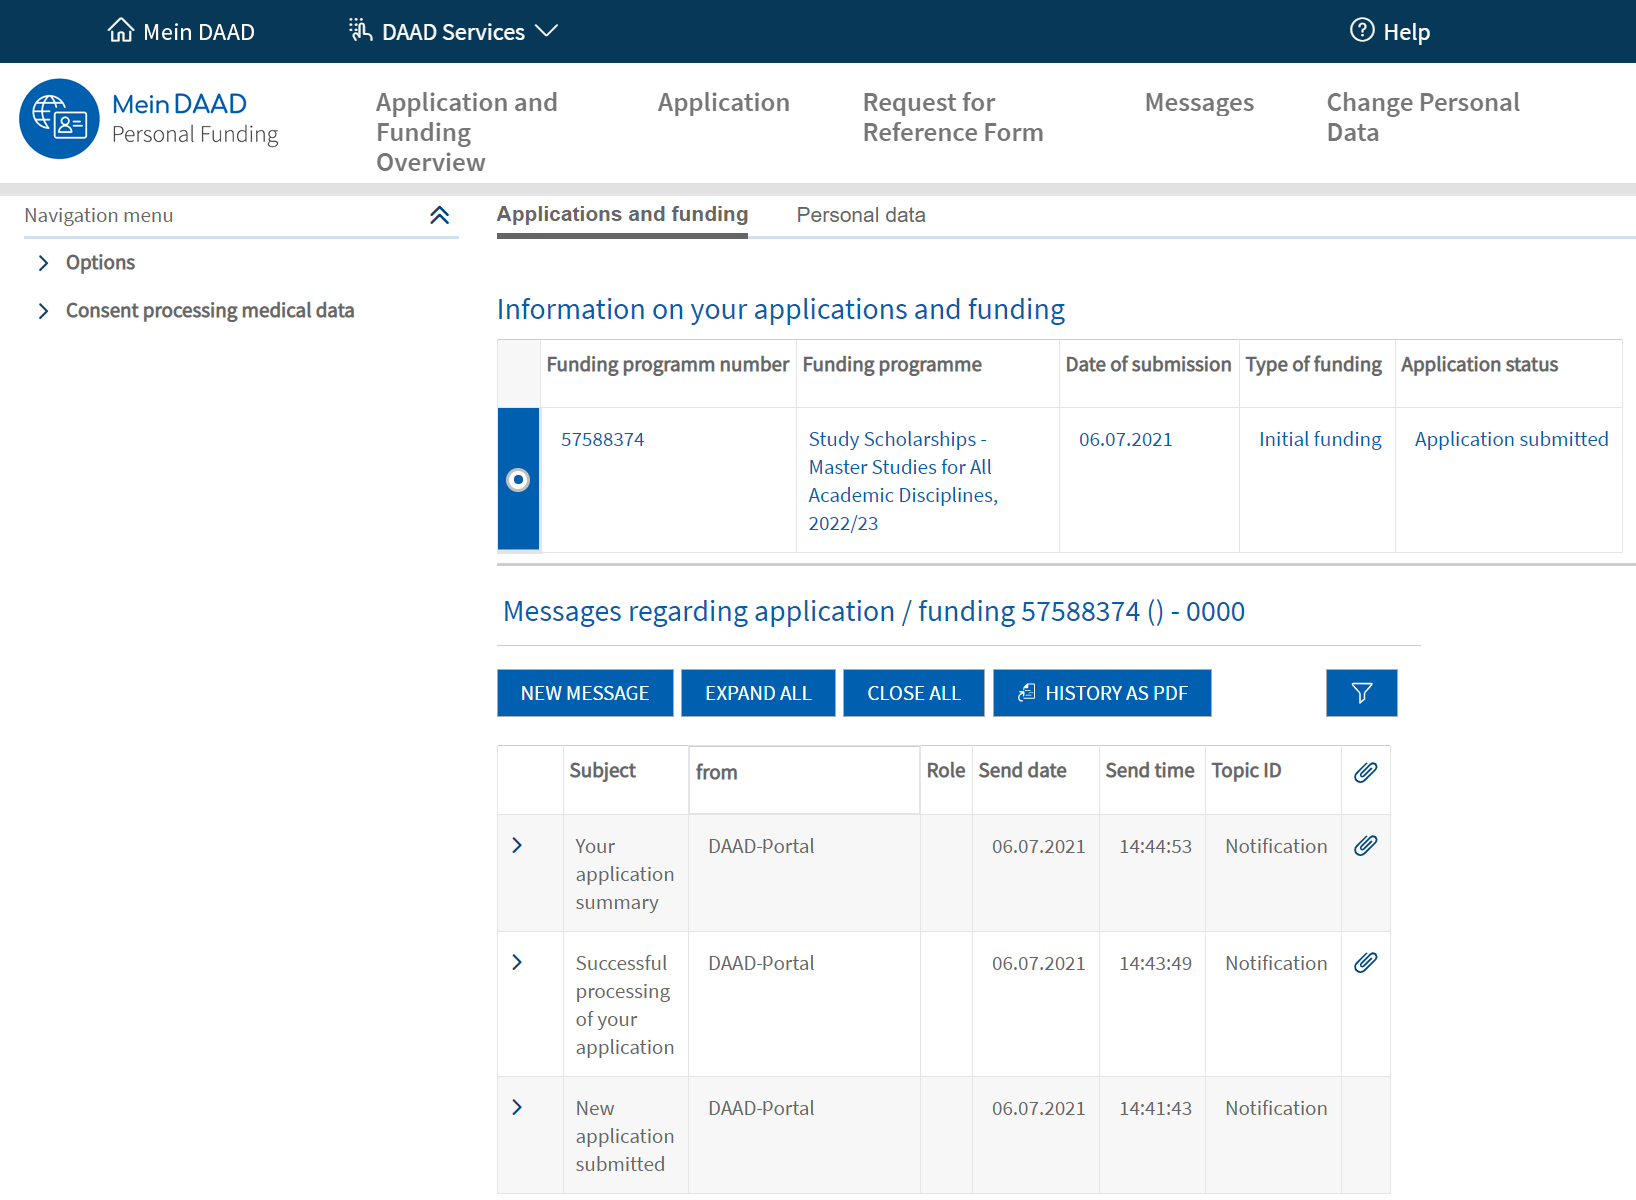
Task: Open Request for Reference Form menu
Action: (953, 117)
